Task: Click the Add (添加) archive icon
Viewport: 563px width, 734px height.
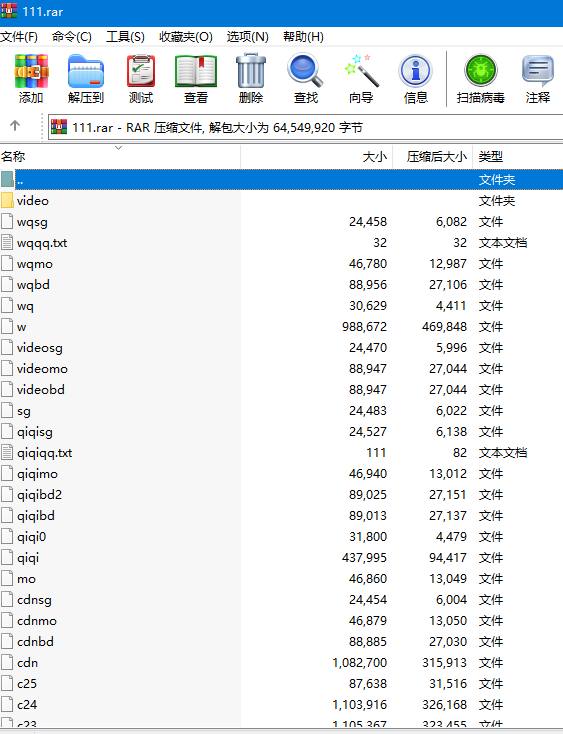Action: 31,78
